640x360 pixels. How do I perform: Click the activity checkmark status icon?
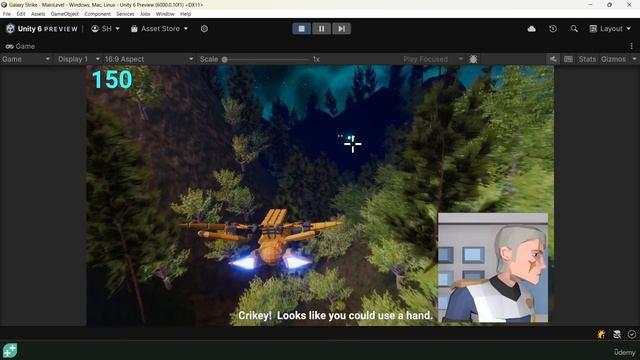[x=632, y=334]
